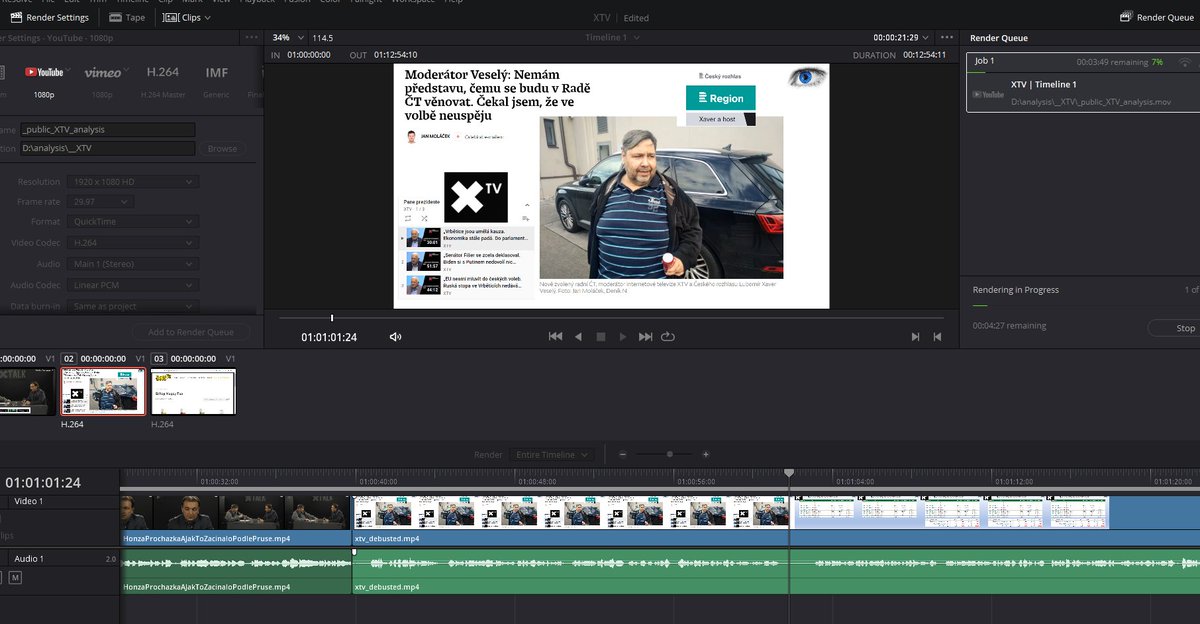Click the Mark In viewer button
Image resolution: width=1200 pixels, height=624 pixels.
tap(915, 337)
